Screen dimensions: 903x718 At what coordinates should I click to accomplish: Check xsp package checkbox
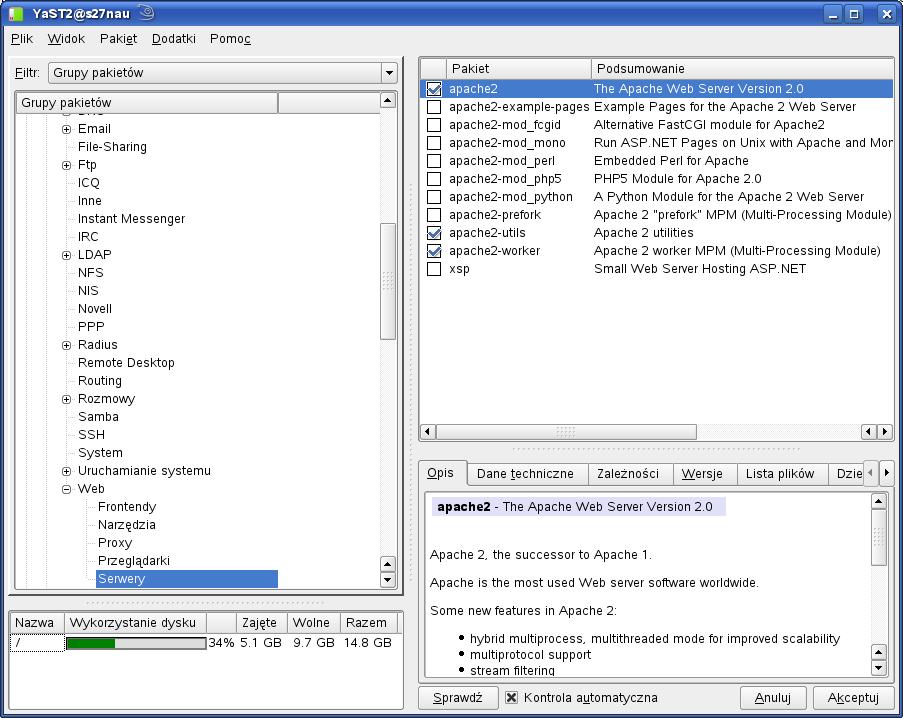(x=434, y=269)
